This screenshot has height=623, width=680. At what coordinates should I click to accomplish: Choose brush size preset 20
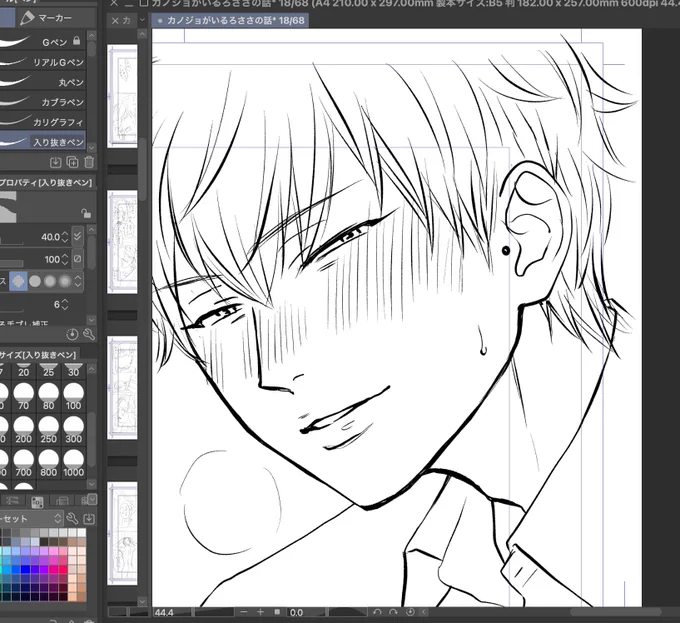click(23, 371)
